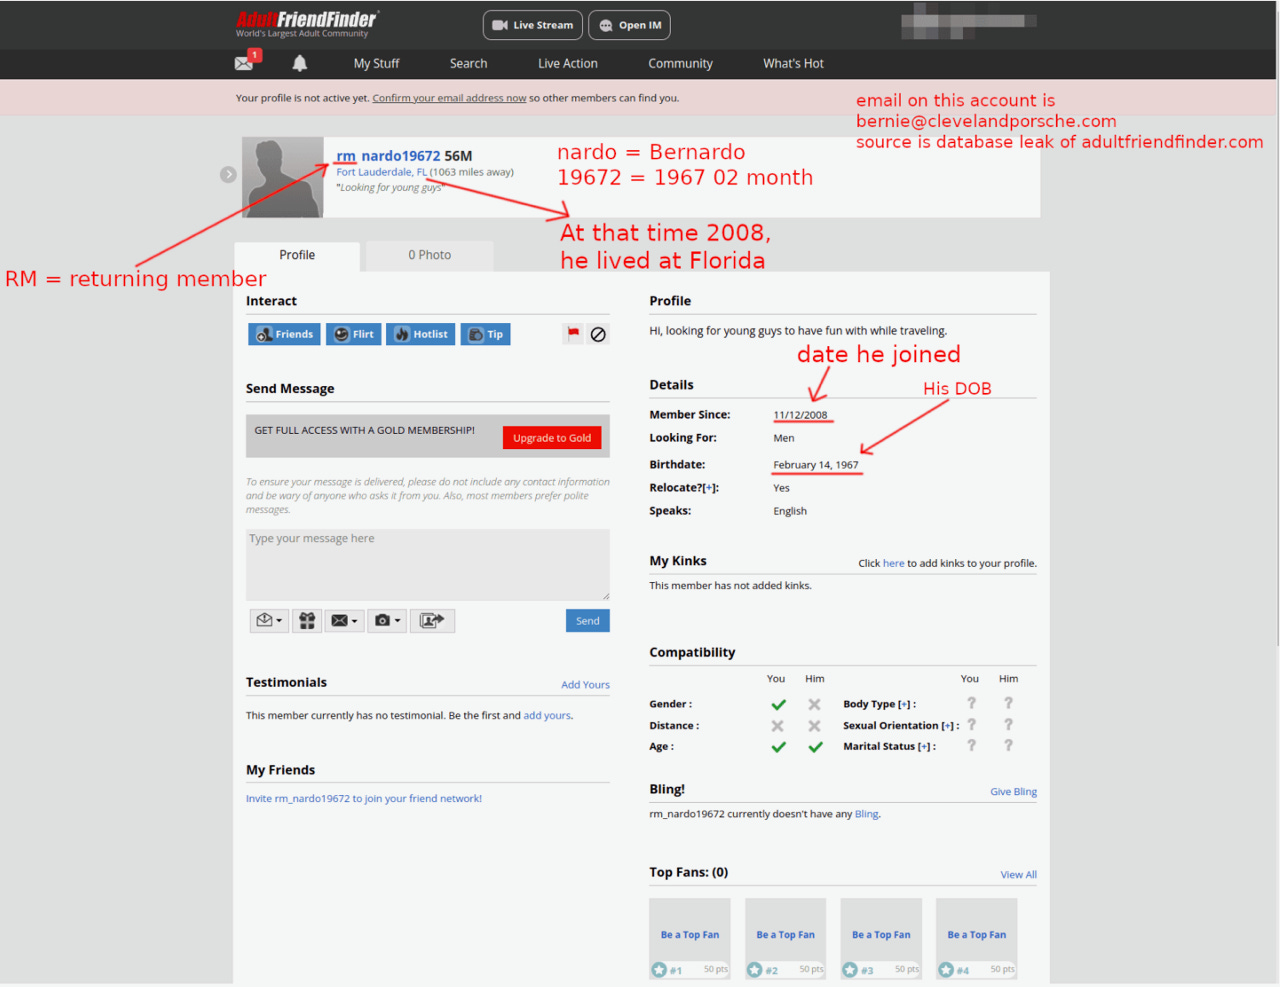Click 'add yours' link in testimonial text
The height and width of the screenshot is (987, 1280).
(547, 716)
